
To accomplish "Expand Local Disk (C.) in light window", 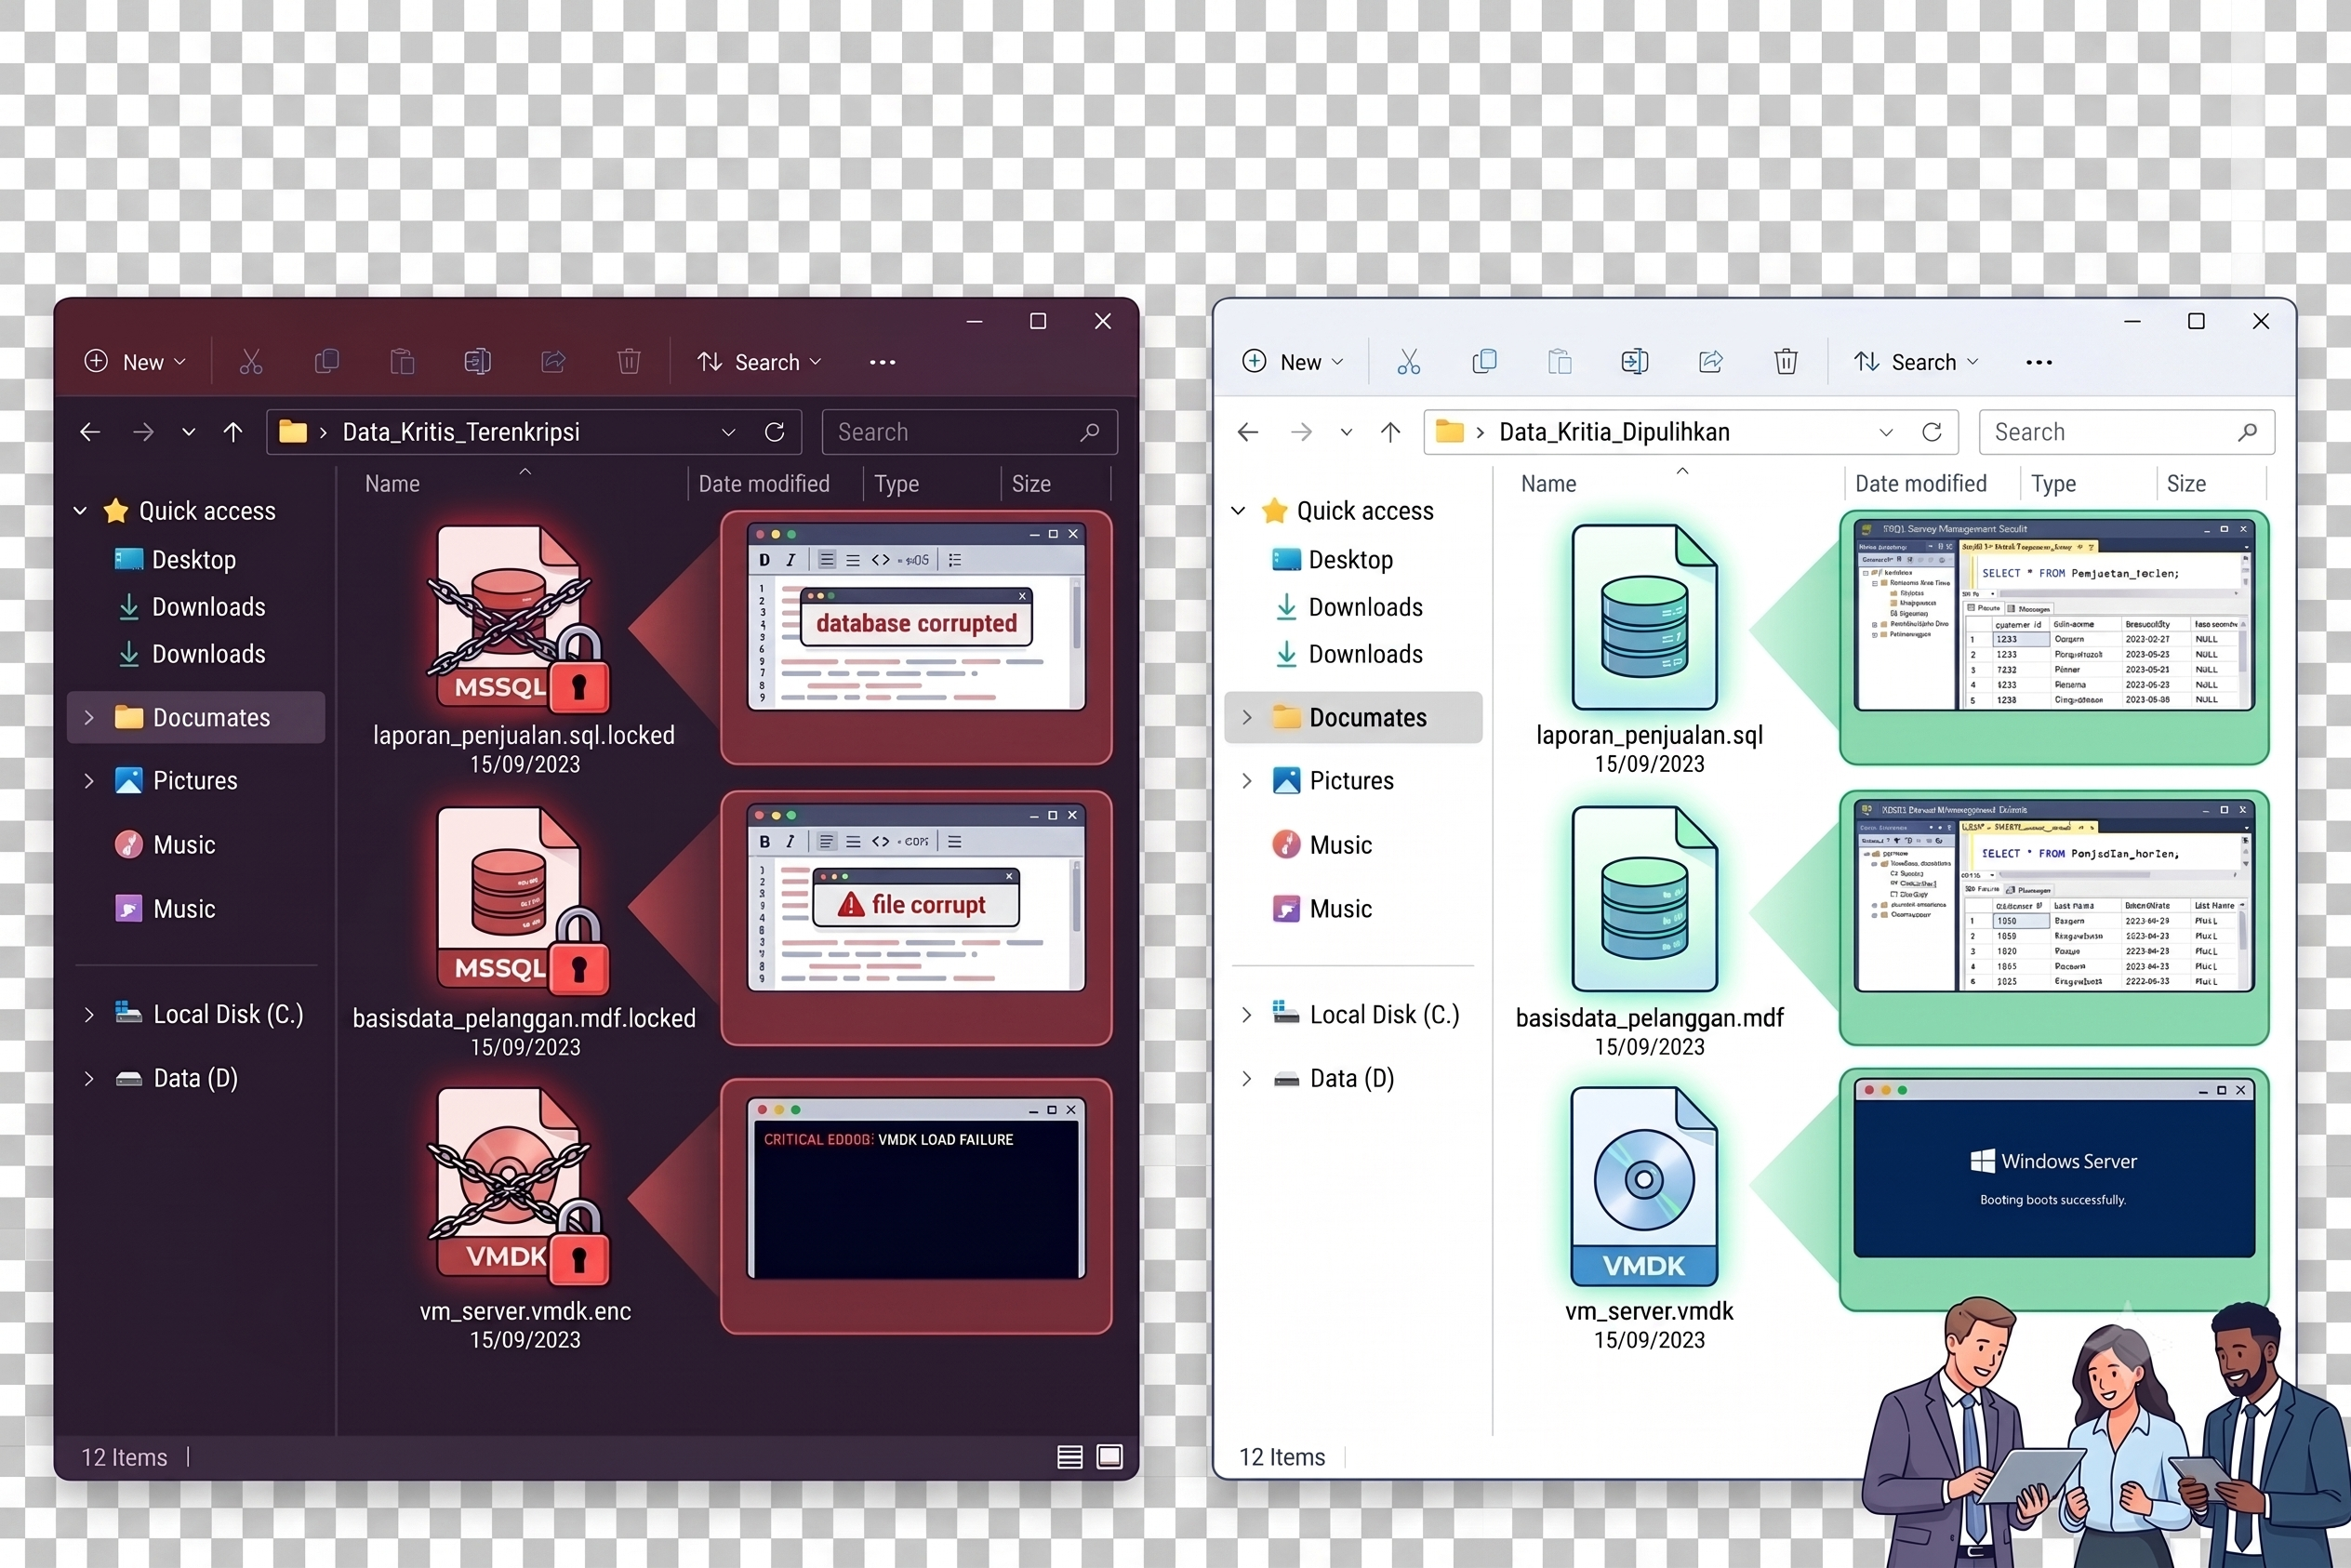I will [1247, 1014].
